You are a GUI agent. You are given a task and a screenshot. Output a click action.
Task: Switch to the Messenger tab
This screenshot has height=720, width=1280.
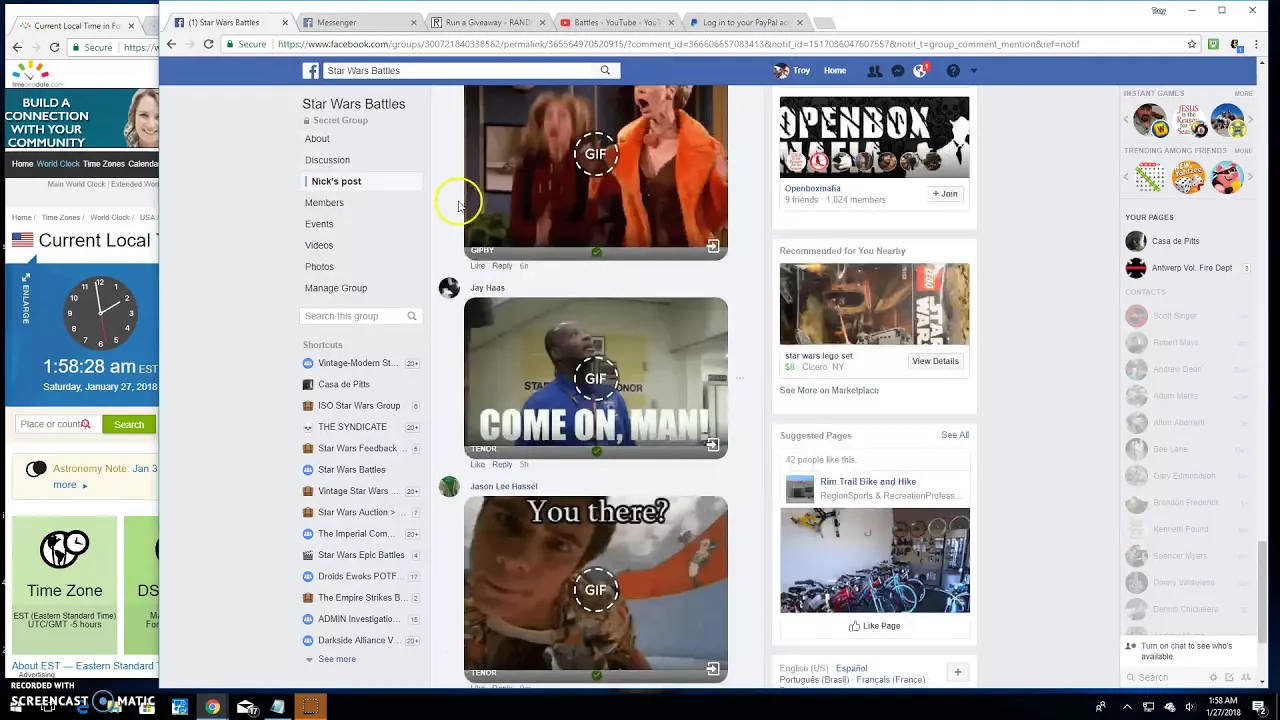point(359,22)
